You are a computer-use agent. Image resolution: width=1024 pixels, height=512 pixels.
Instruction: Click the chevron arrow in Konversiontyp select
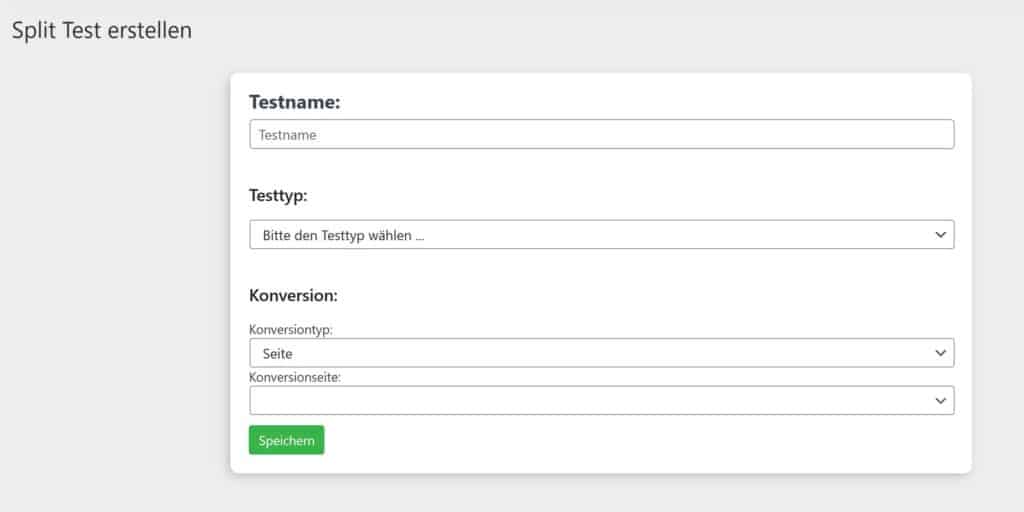[x=940, y=353]
